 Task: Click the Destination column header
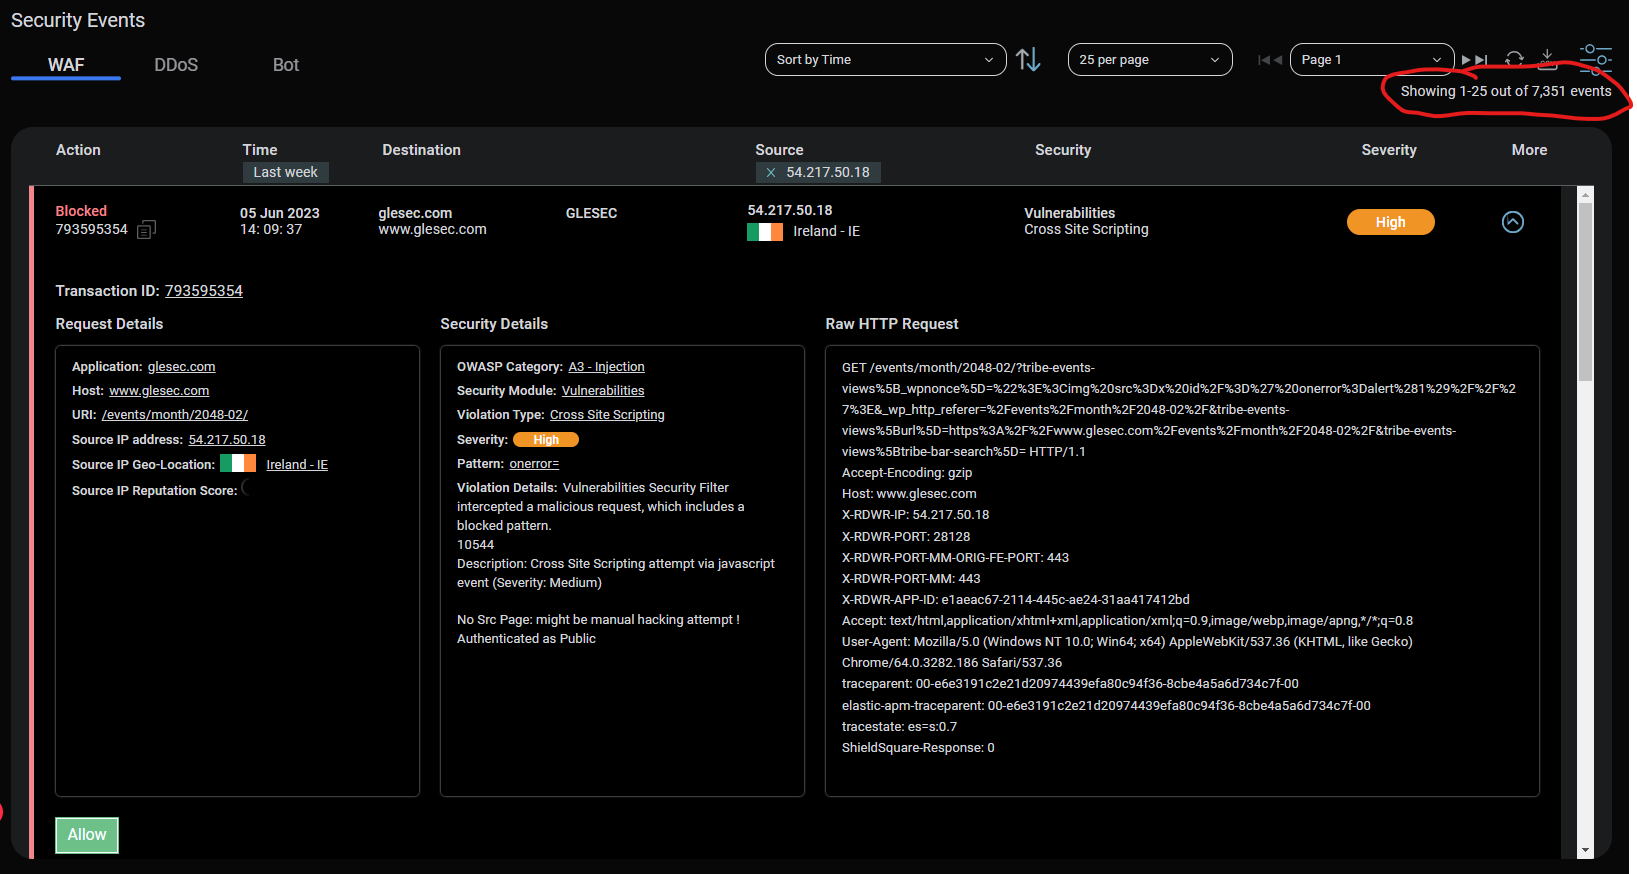(x=422, y=150)
